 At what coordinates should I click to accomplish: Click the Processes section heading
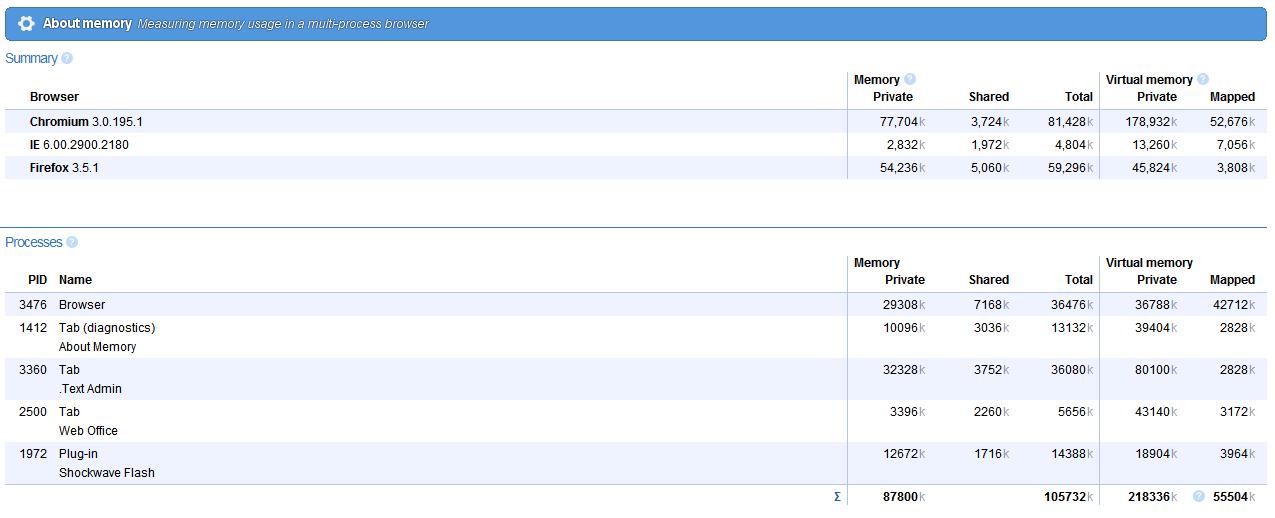coord(34,242)
